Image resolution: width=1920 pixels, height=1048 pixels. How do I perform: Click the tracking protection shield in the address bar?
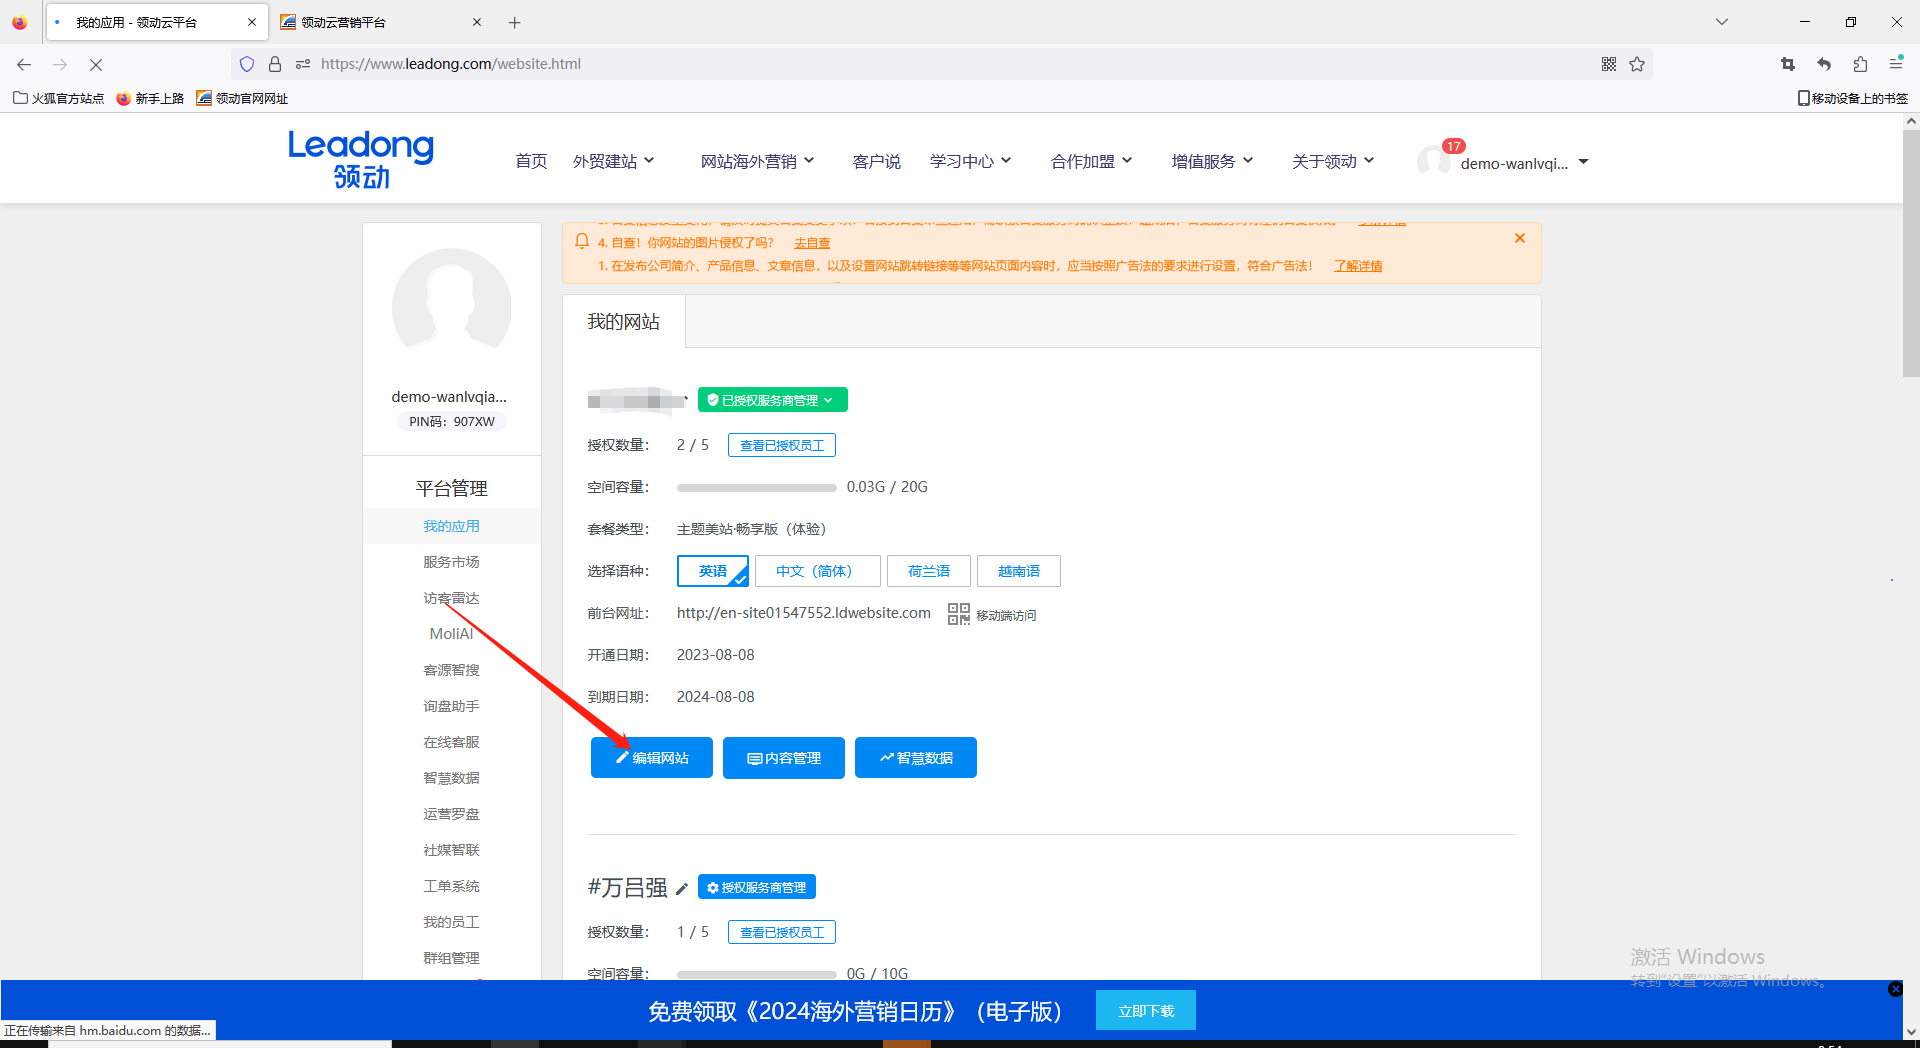tap(247, 63)
